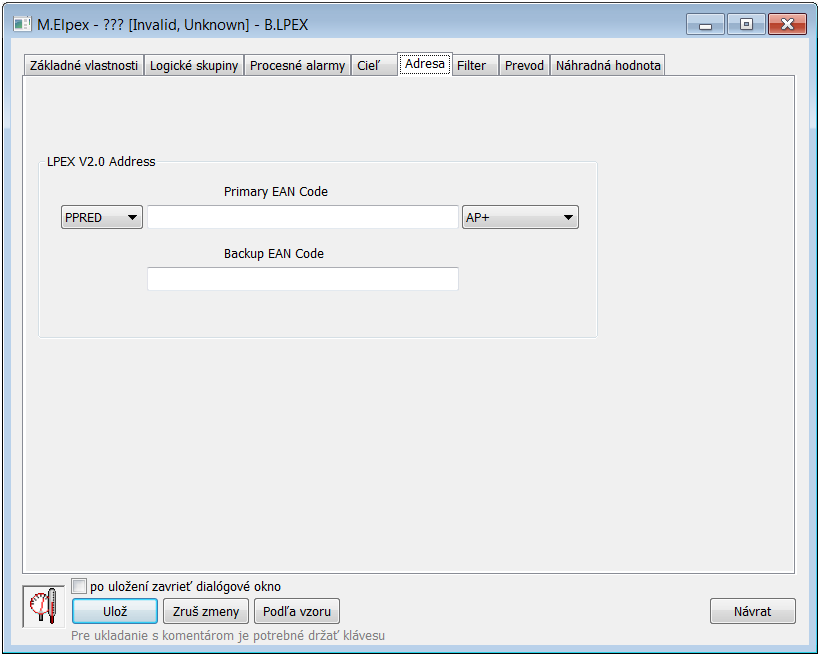Maximize the M.Elpex dialog window
Image resolution: width=820 pixels, height=656 pixels.
pos(746,24)
